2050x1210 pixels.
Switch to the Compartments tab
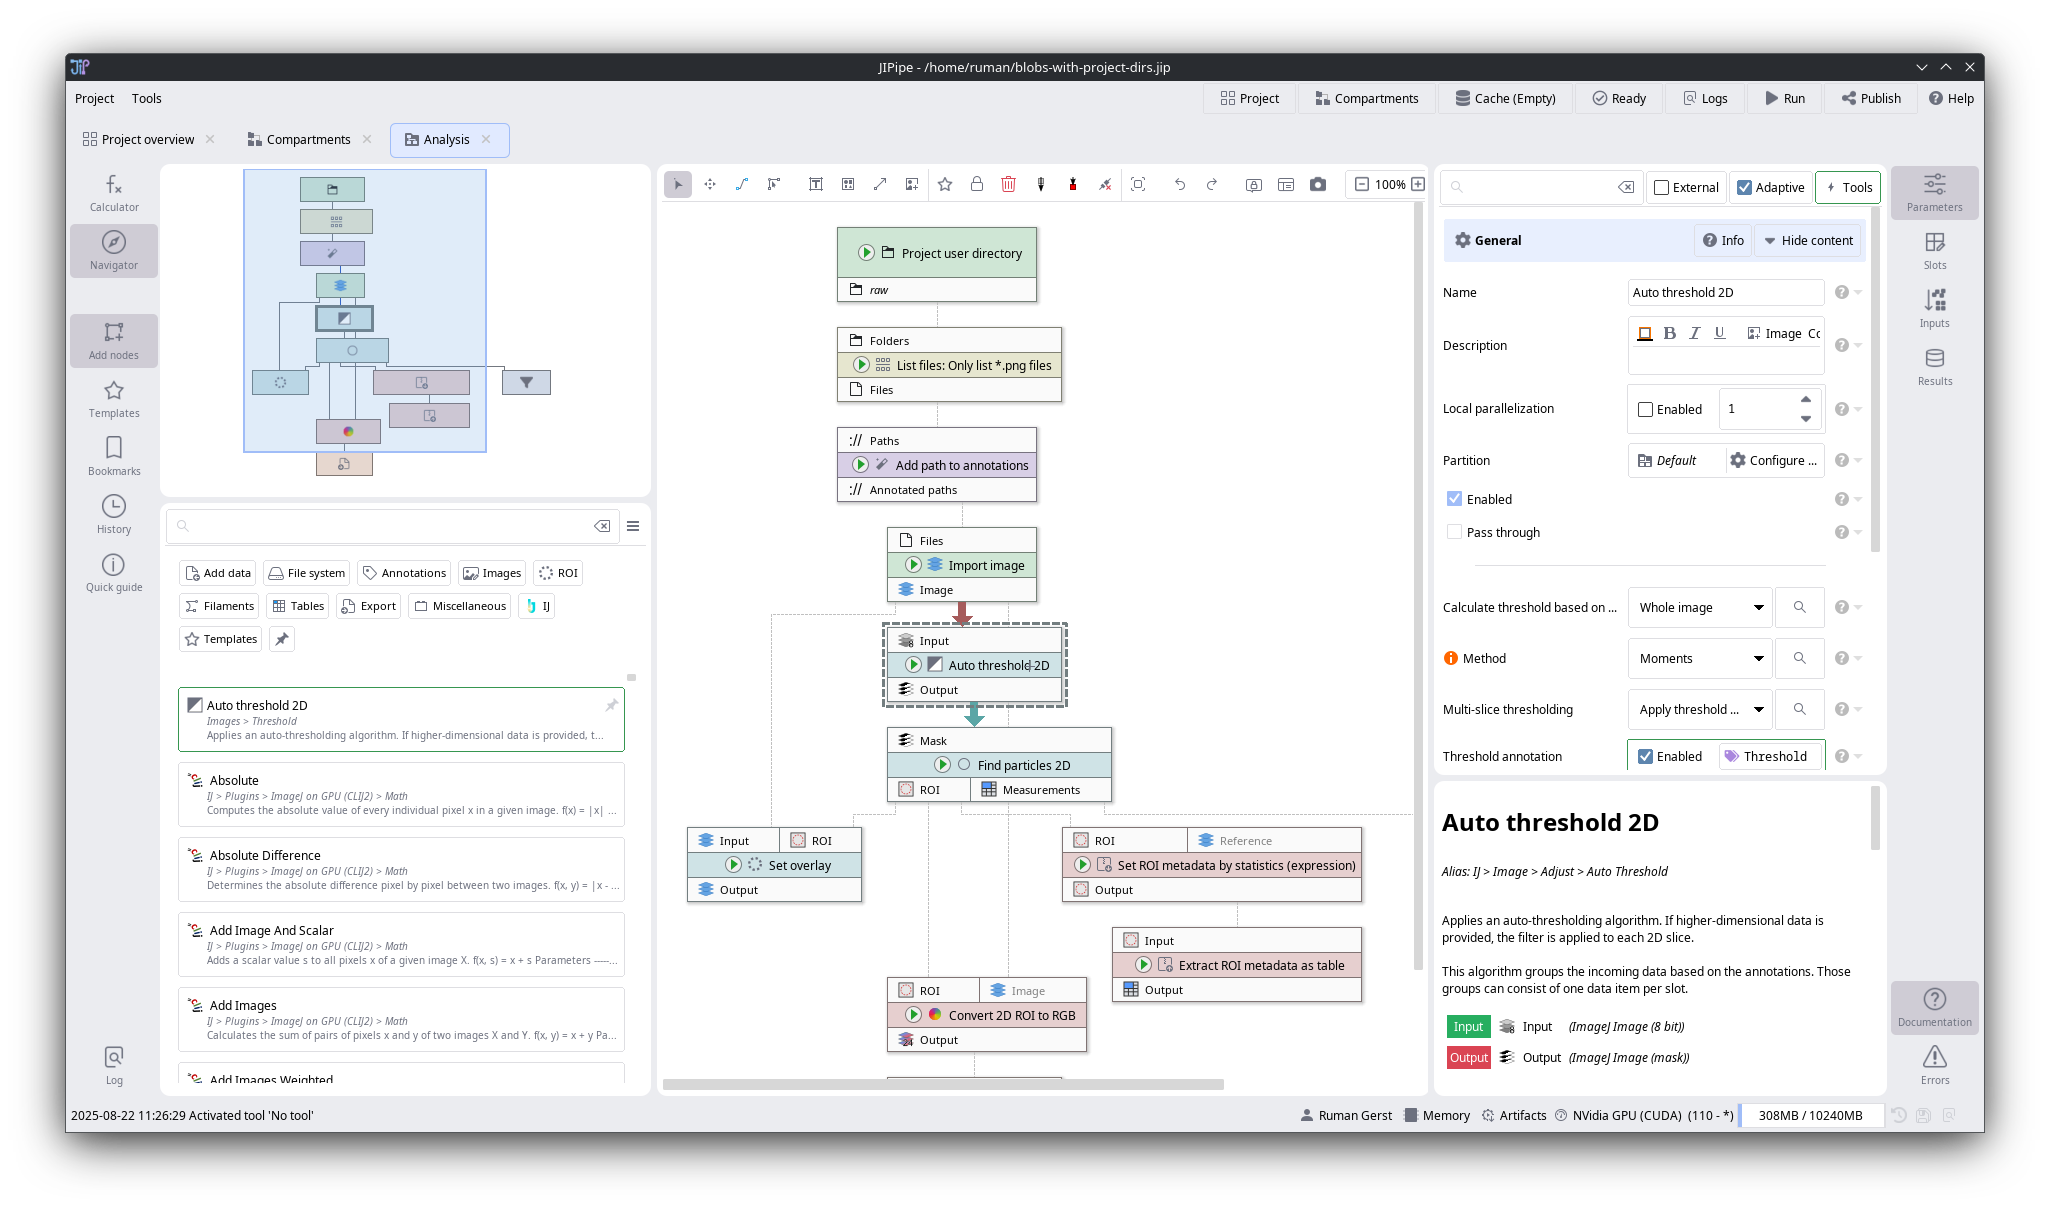coord(308,139)
